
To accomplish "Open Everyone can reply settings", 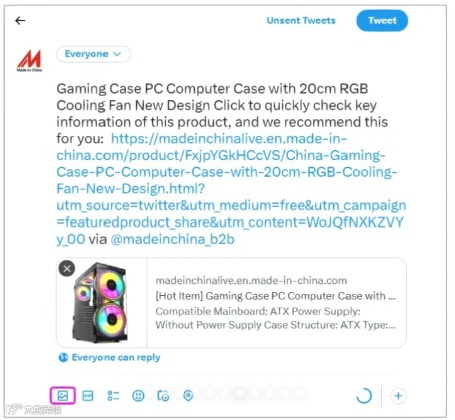I will [109, 358].
